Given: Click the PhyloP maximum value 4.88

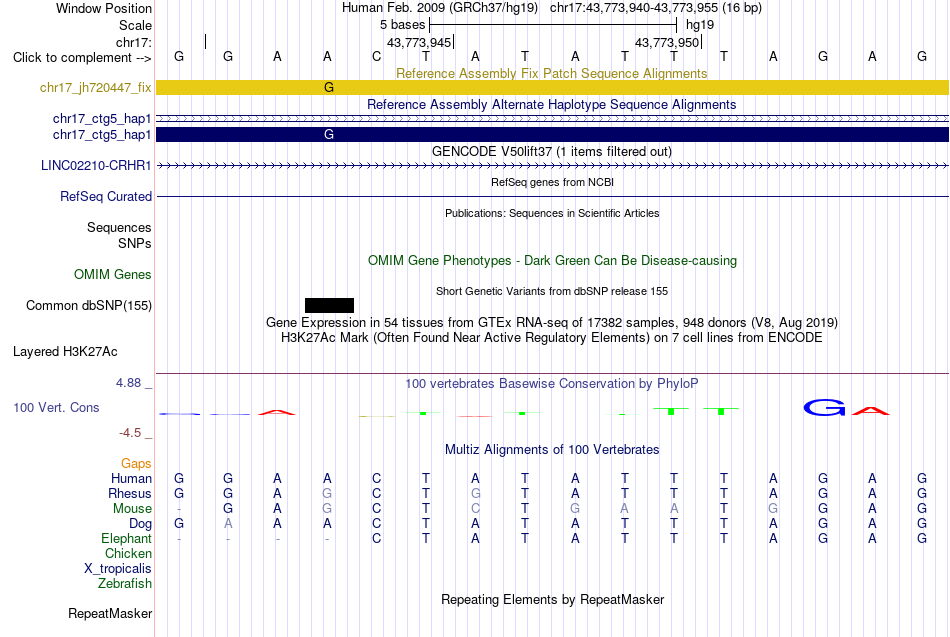Looking at the screenshot, I should pyautogui.click(x=128, y=383).
